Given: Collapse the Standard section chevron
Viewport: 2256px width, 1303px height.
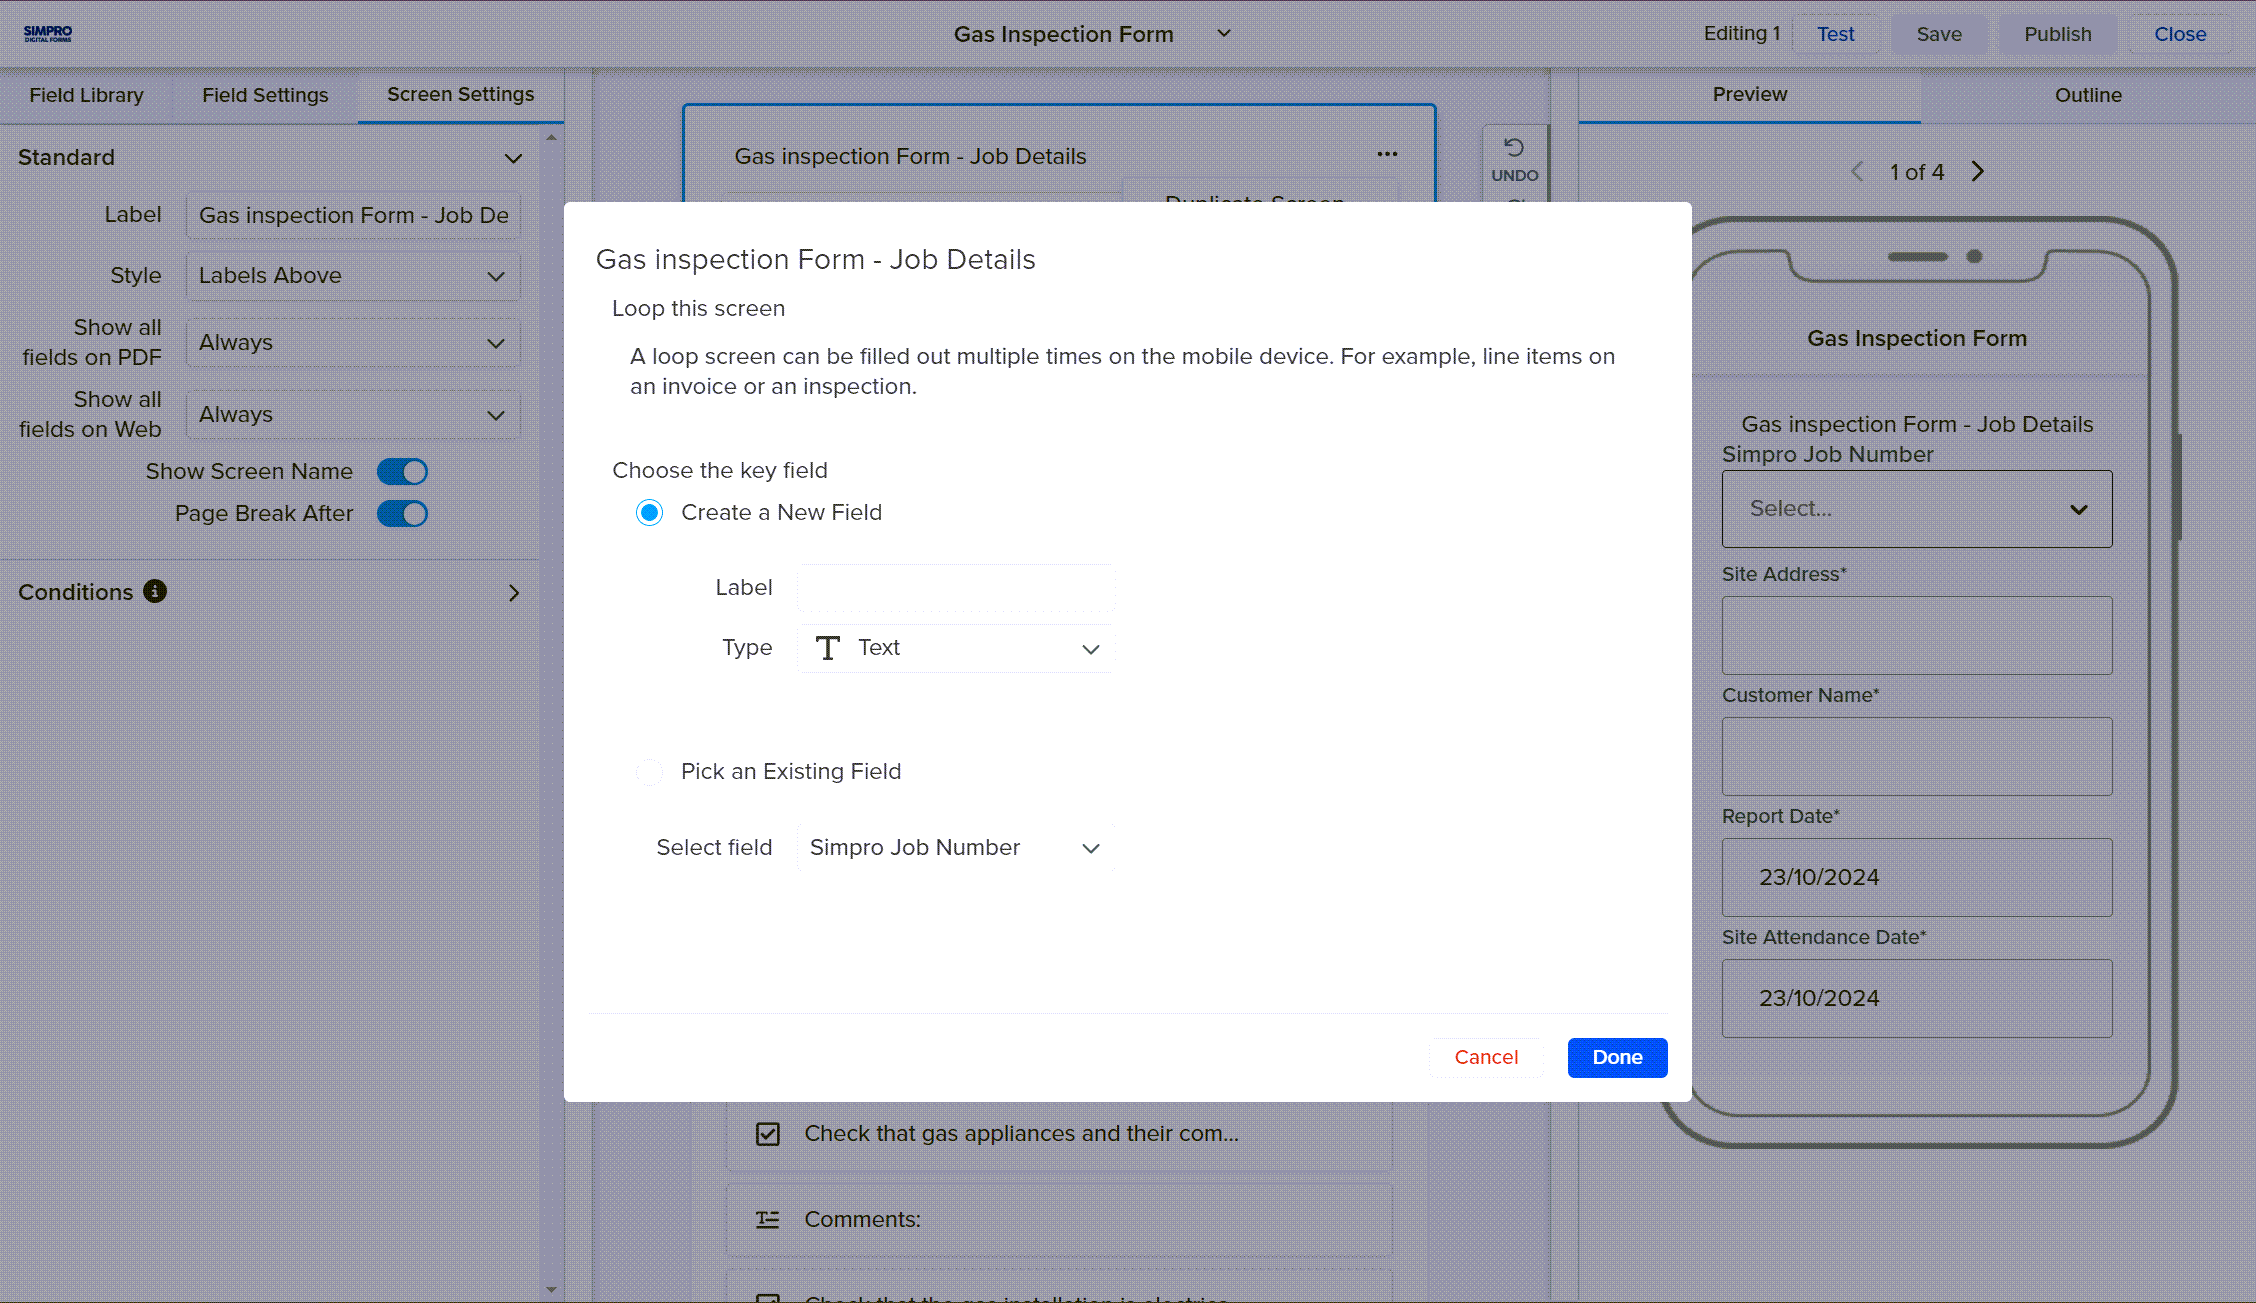Looking at the screenshot, I should (513, 158).
